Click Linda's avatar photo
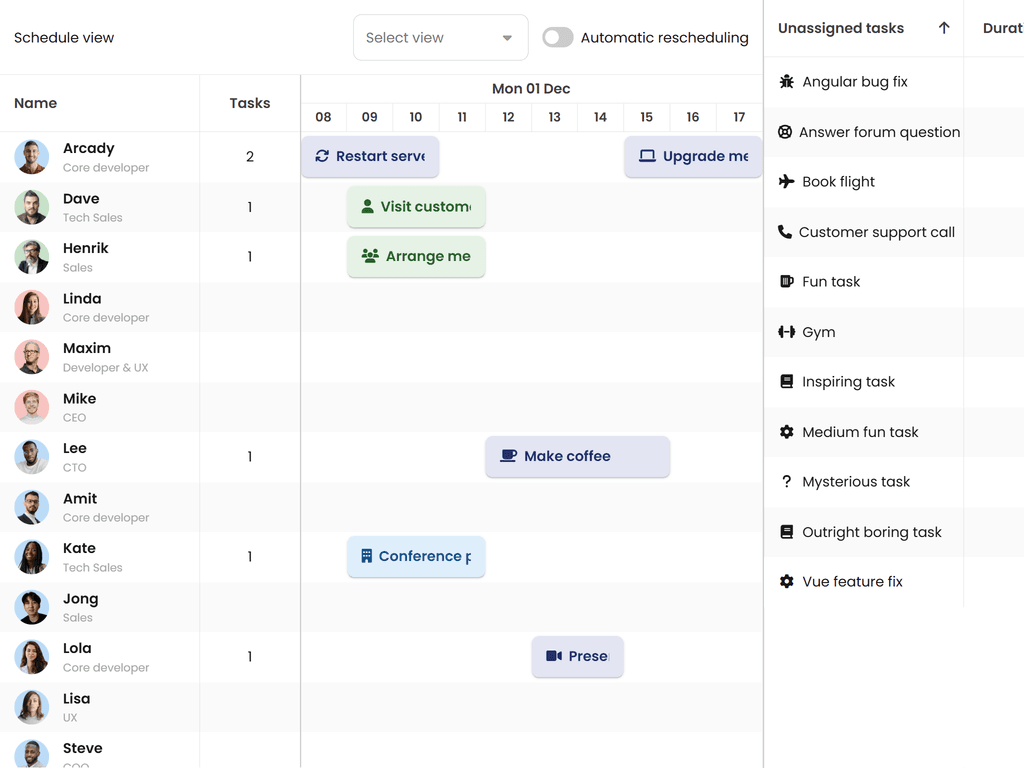The image size is (1024, 768). tap(32, 307)
